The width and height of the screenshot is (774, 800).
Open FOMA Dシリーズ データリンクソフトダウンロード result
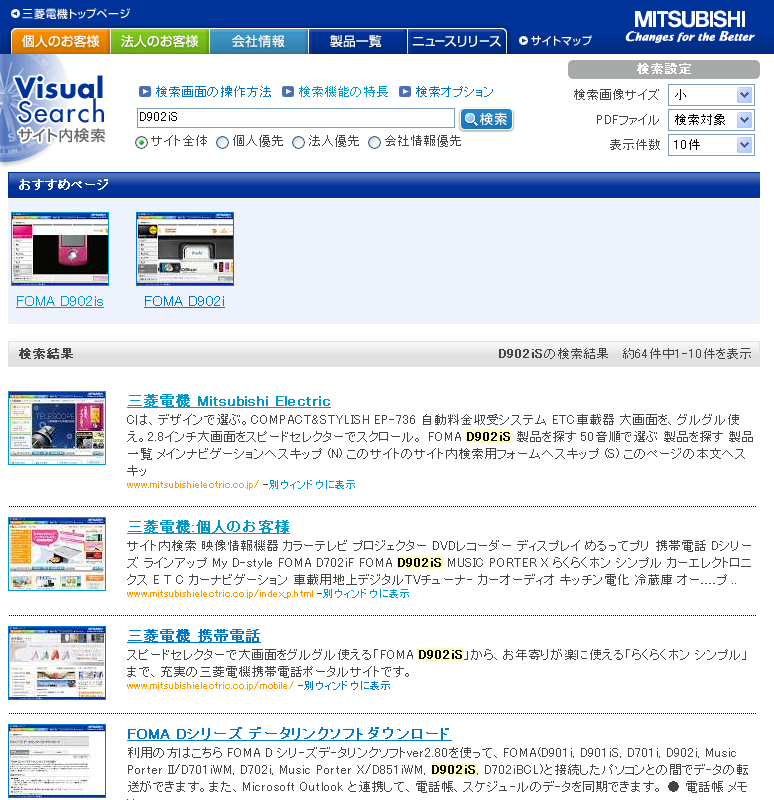[289, 734]
